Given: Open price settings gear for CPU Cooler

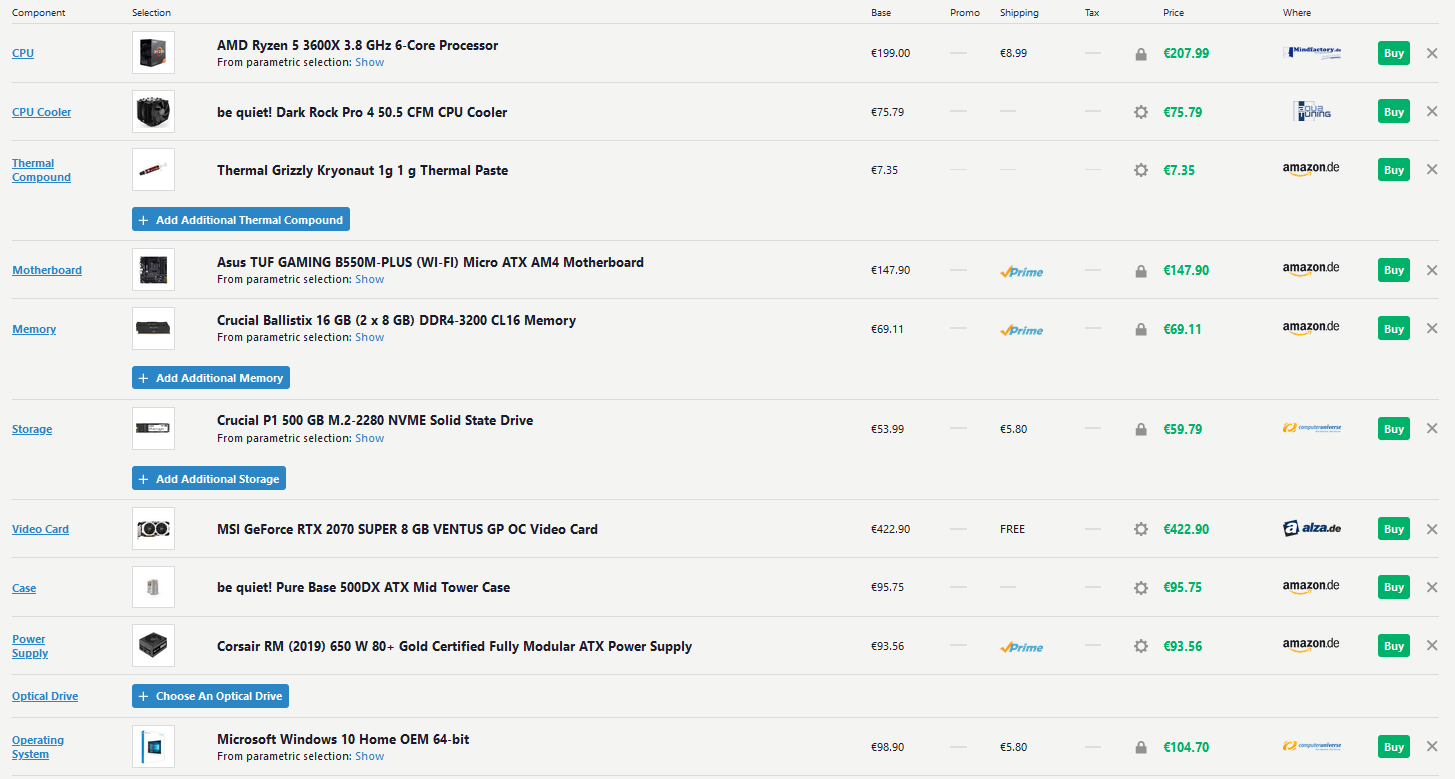Looking at the screenshot, I should coord(1141,112).
